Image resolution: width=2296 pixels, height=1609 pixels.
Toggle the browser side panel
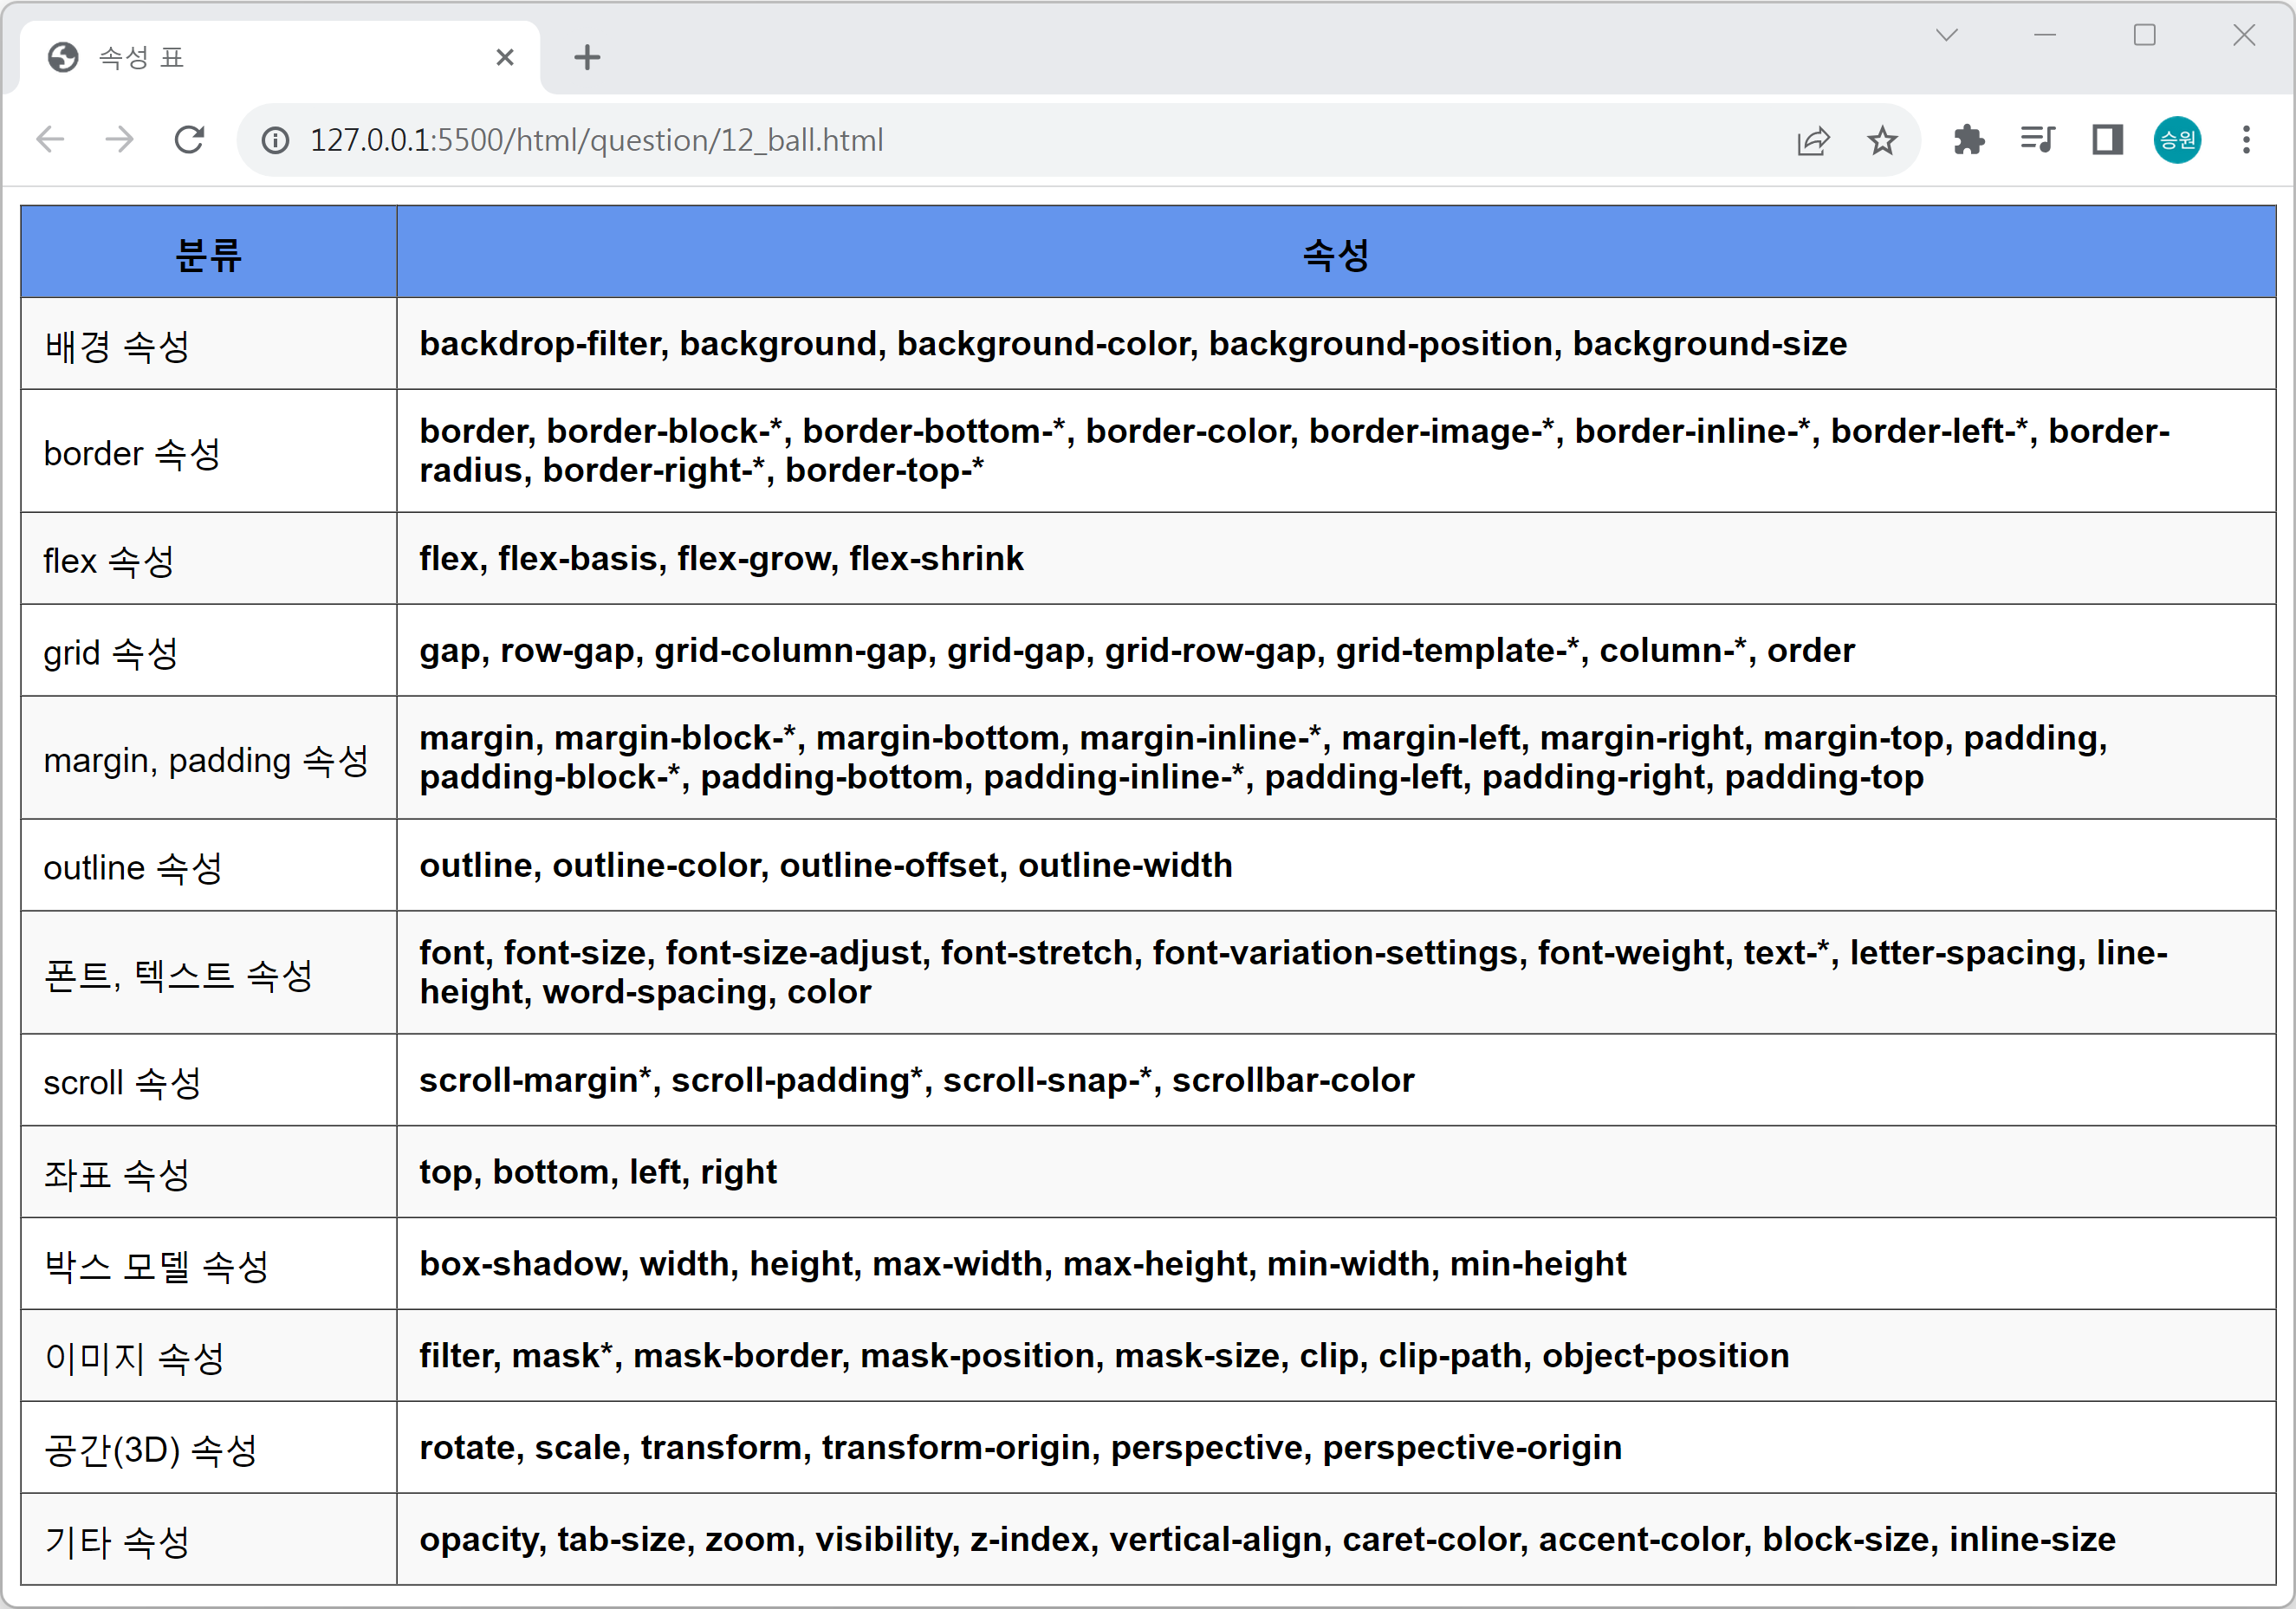coord(2107,140)
